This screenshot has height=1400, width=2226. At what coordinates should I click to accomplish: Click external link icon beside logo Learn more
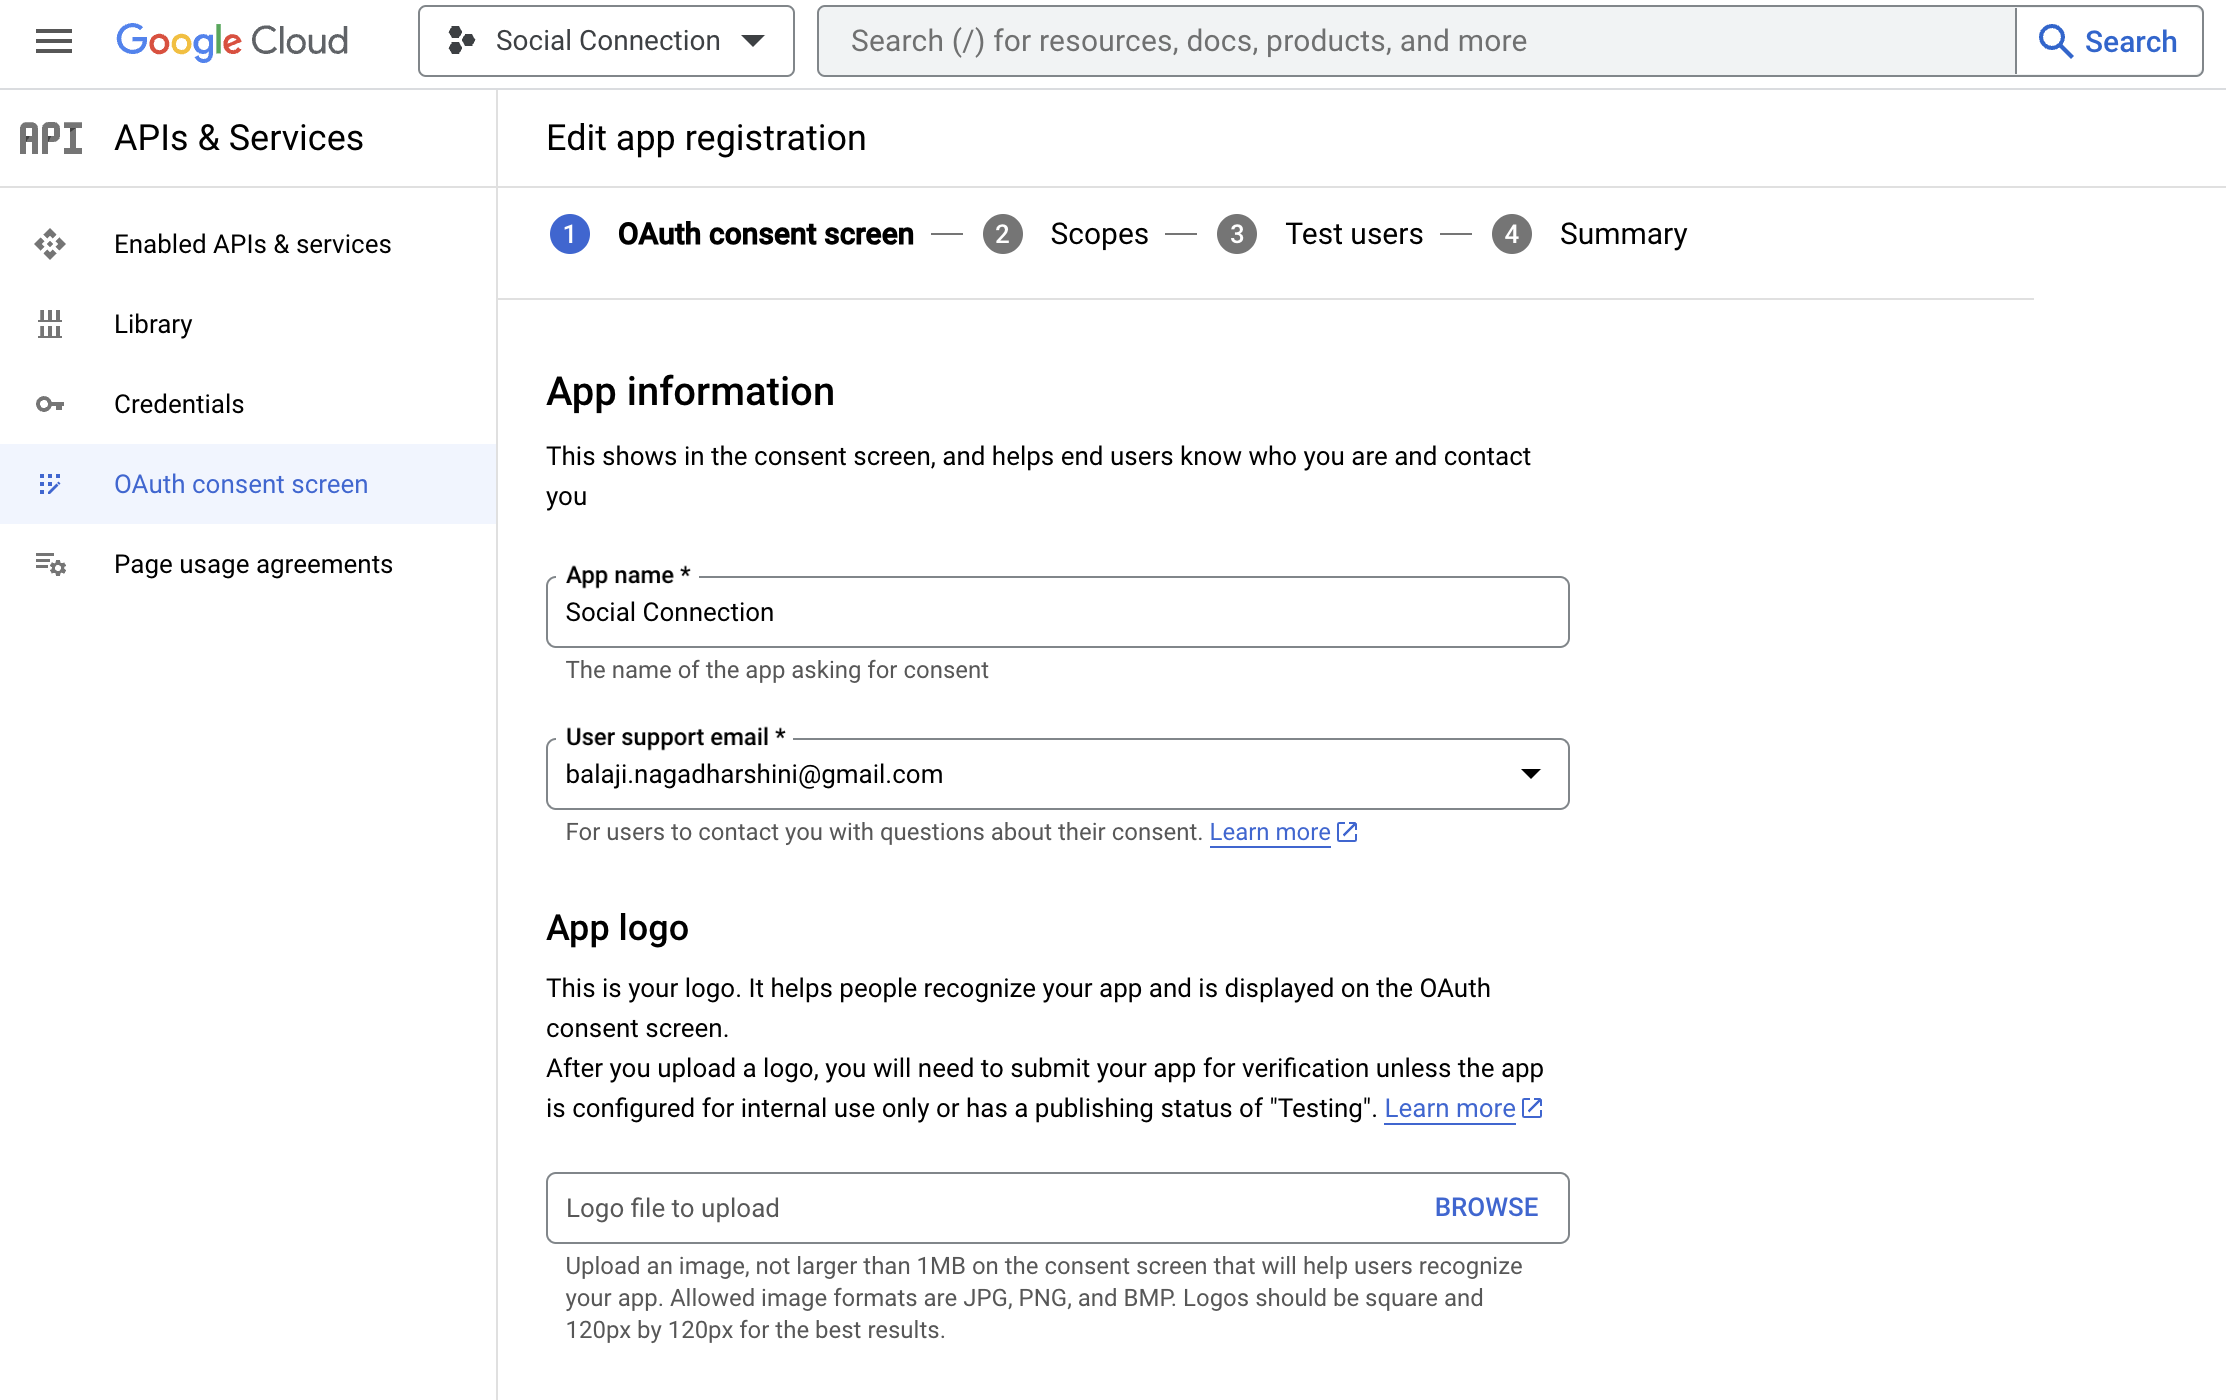[1533, 1108]
